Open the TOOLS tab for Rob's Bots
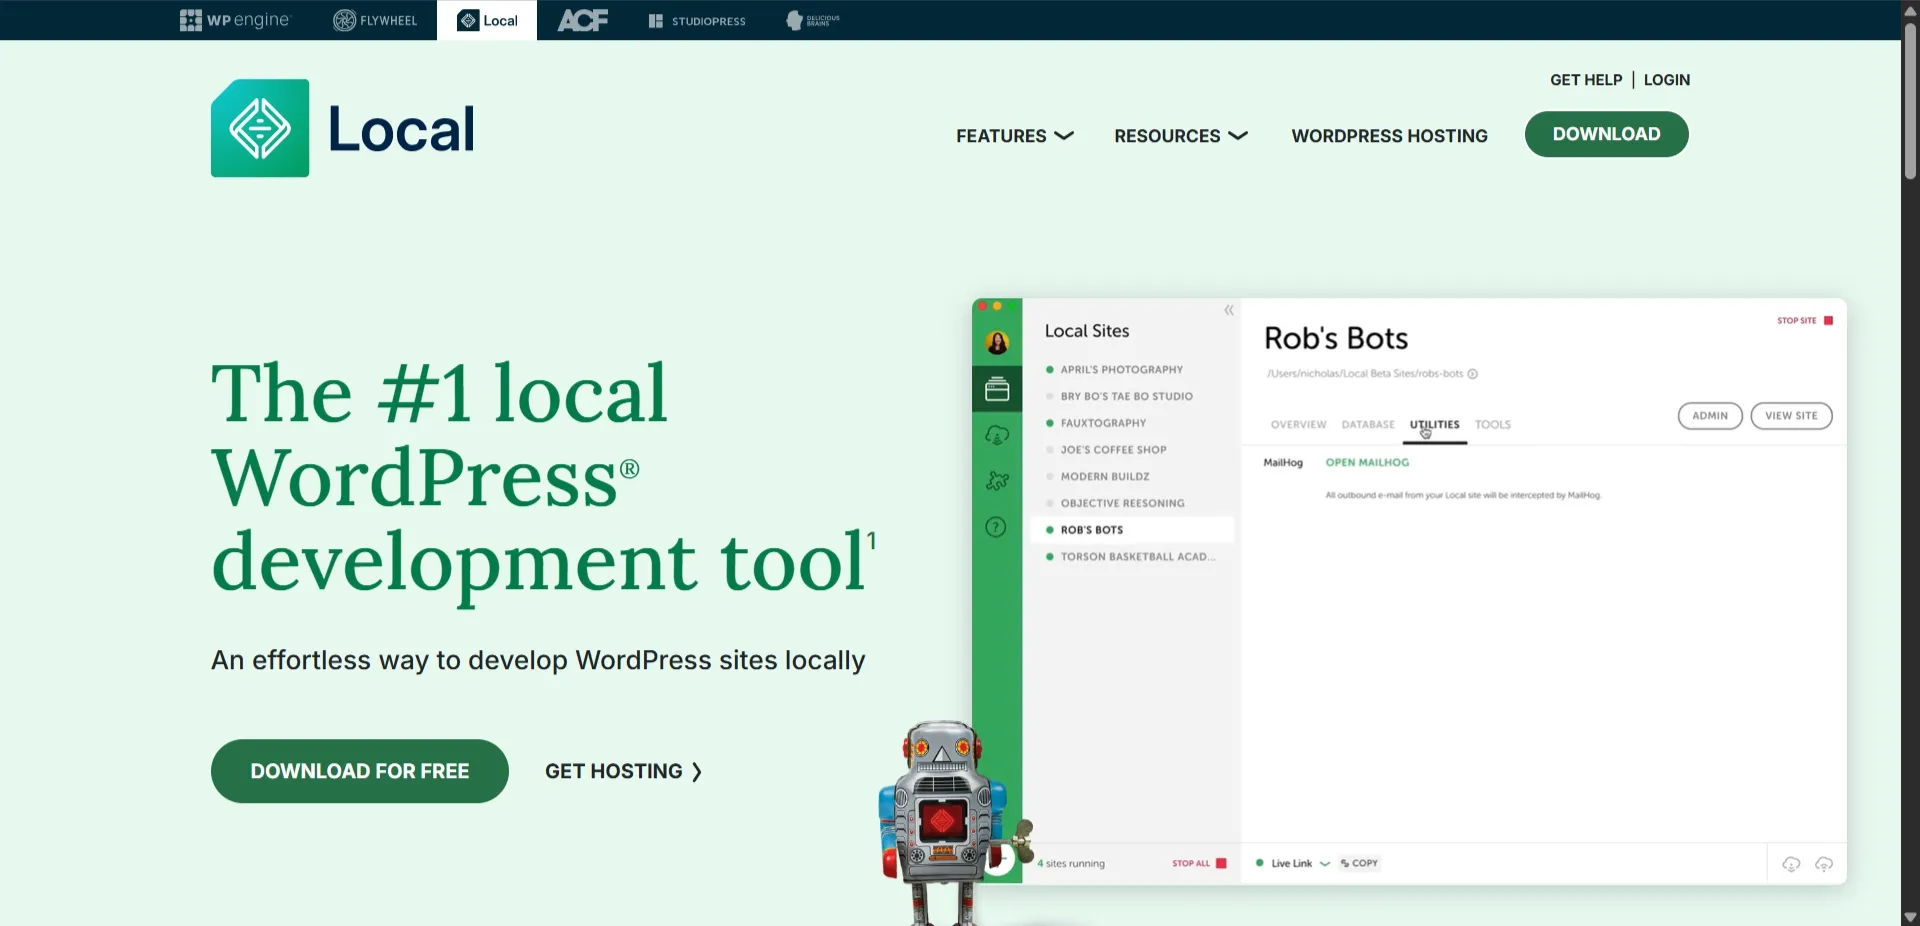This screenshot has width=1920, height=926. [1492, 424]
